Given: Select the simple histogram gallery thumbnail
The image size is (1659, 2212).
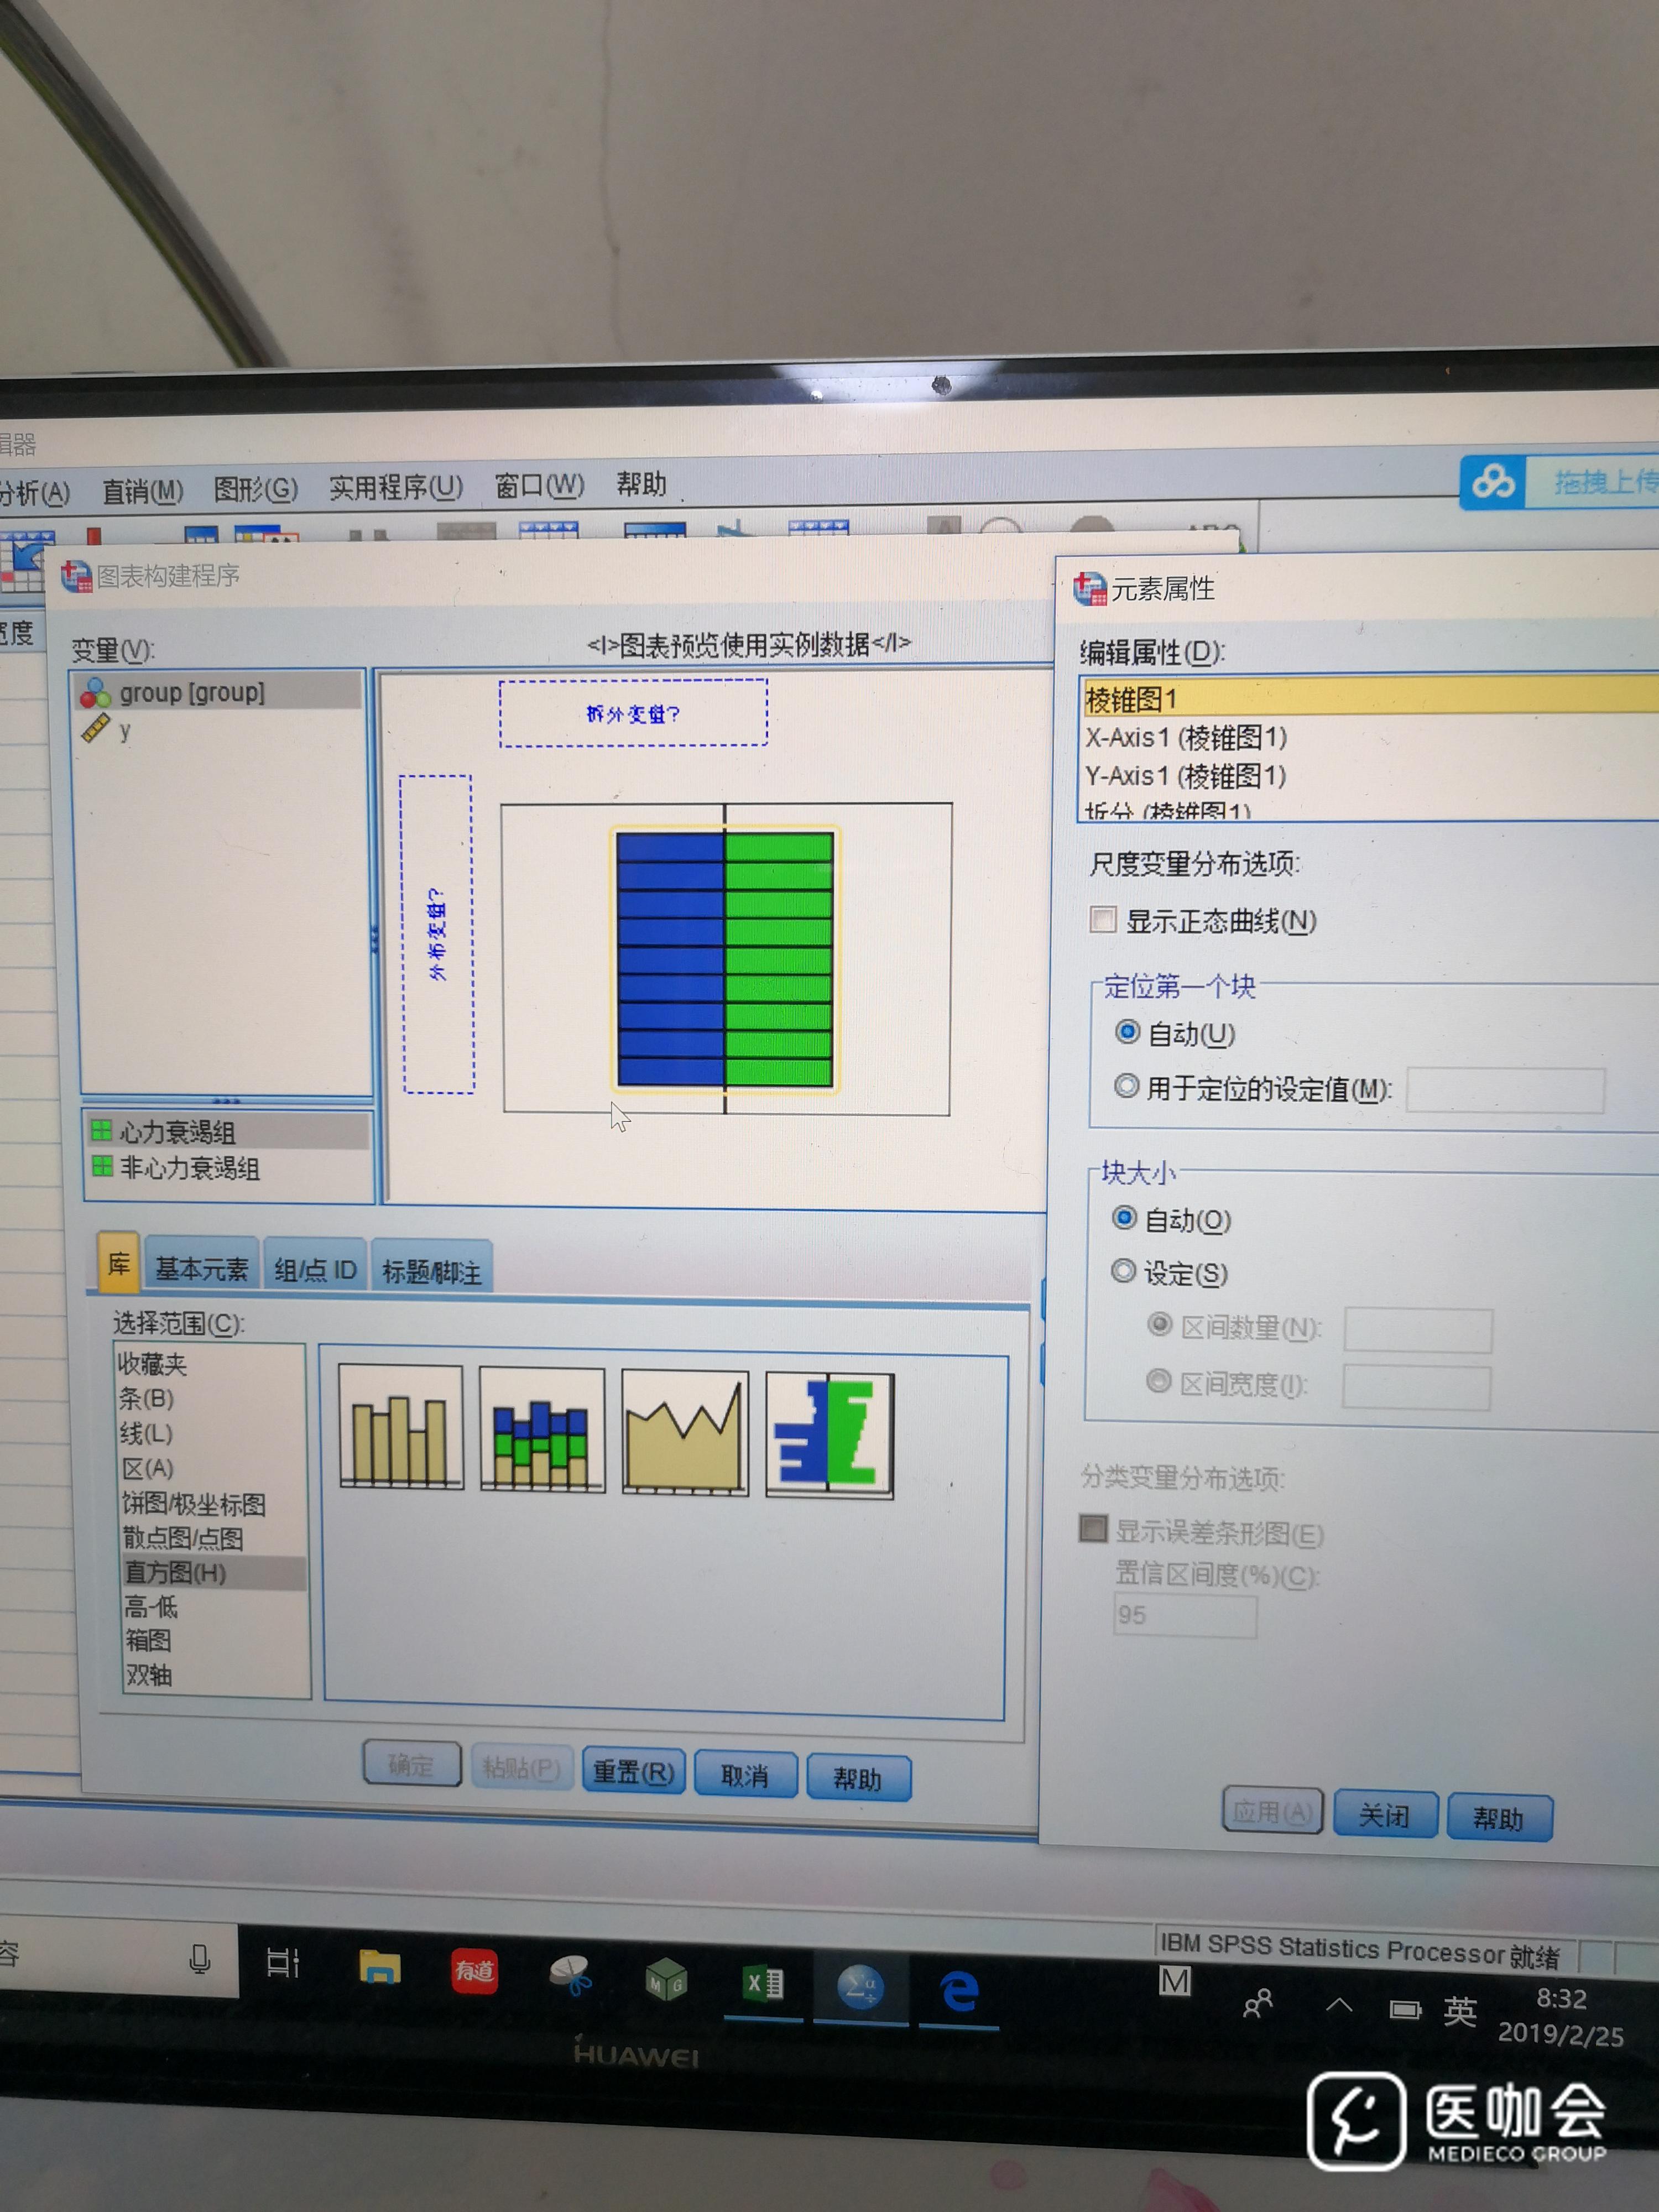Looking at the screenshot, I should click(400, 1428).
